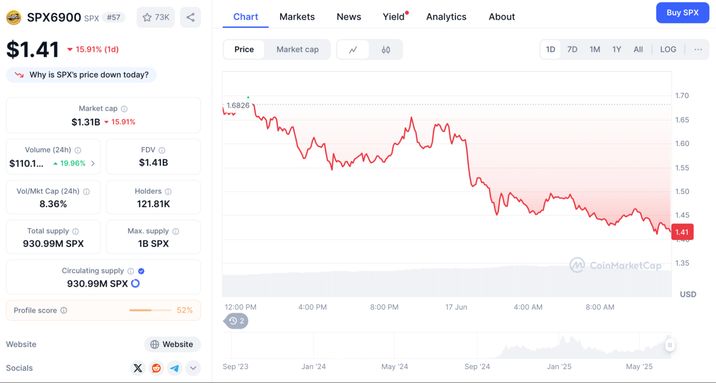Image resolution: width=716 pixels, height=383 pixels.
Task: Open the Analytics tab
Action: 446,17
